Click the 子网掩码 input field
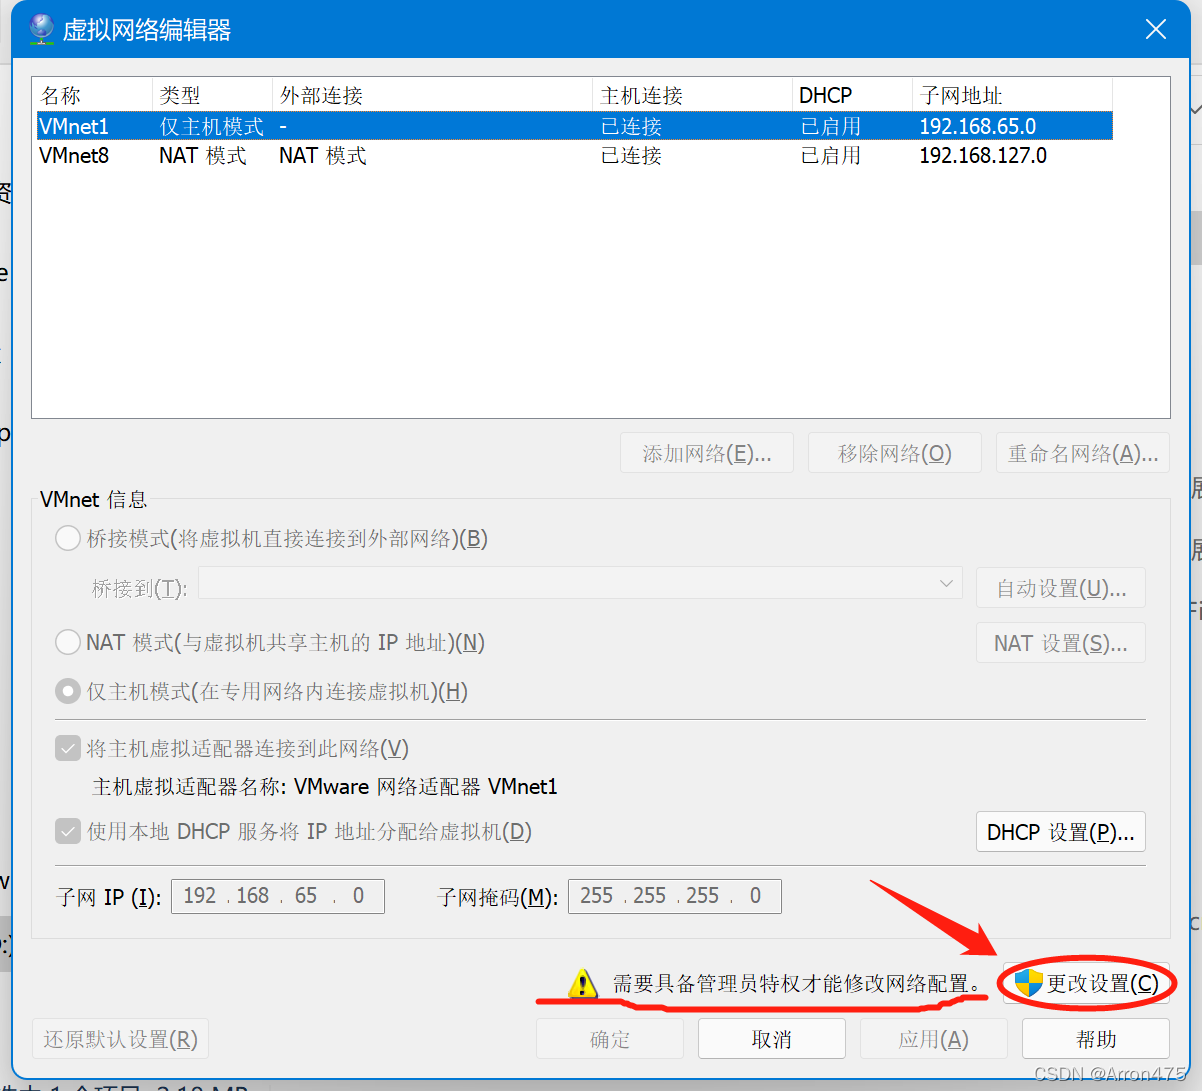 point(675,896)
